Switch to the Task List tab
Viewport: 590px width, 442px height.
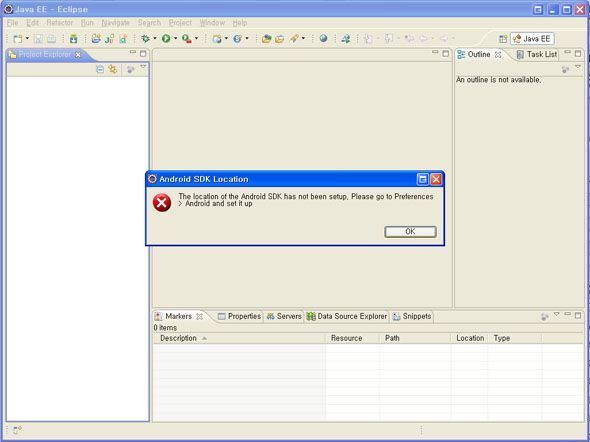coord(537,55)
